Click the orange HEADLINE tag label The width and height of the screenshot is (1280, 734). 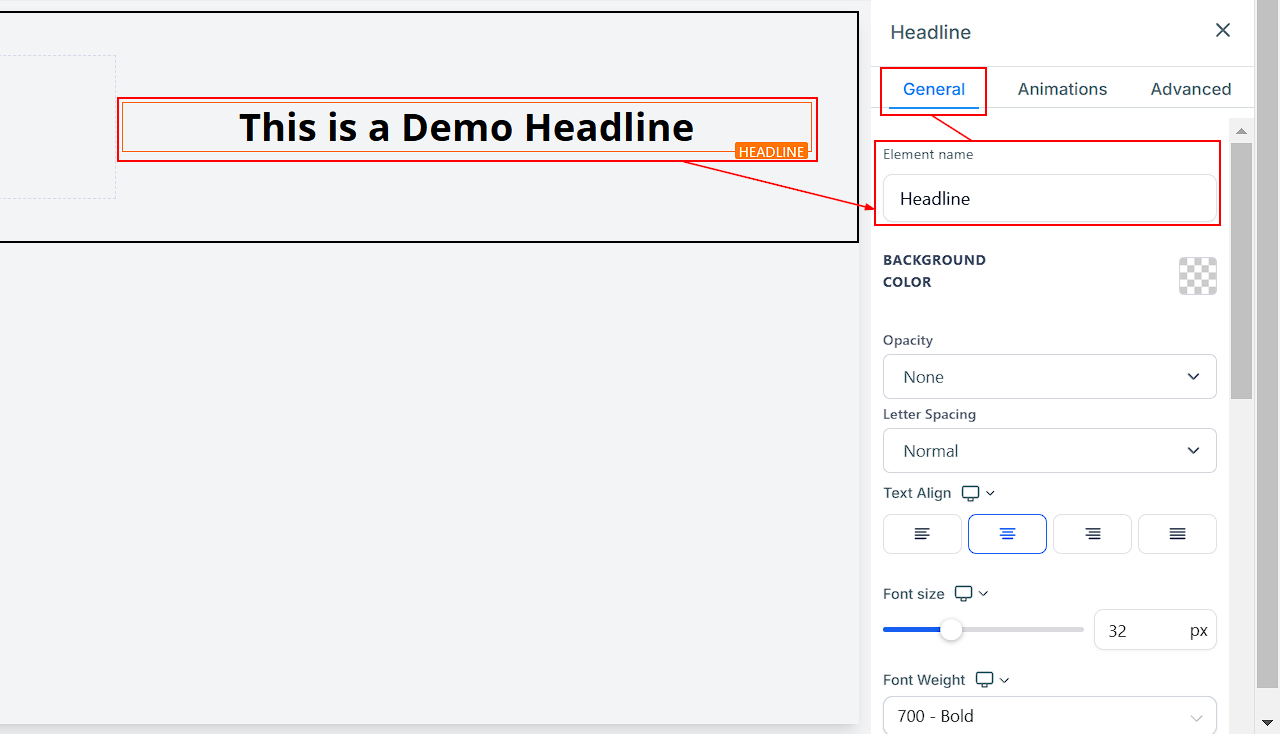click(x=771, y=151)
